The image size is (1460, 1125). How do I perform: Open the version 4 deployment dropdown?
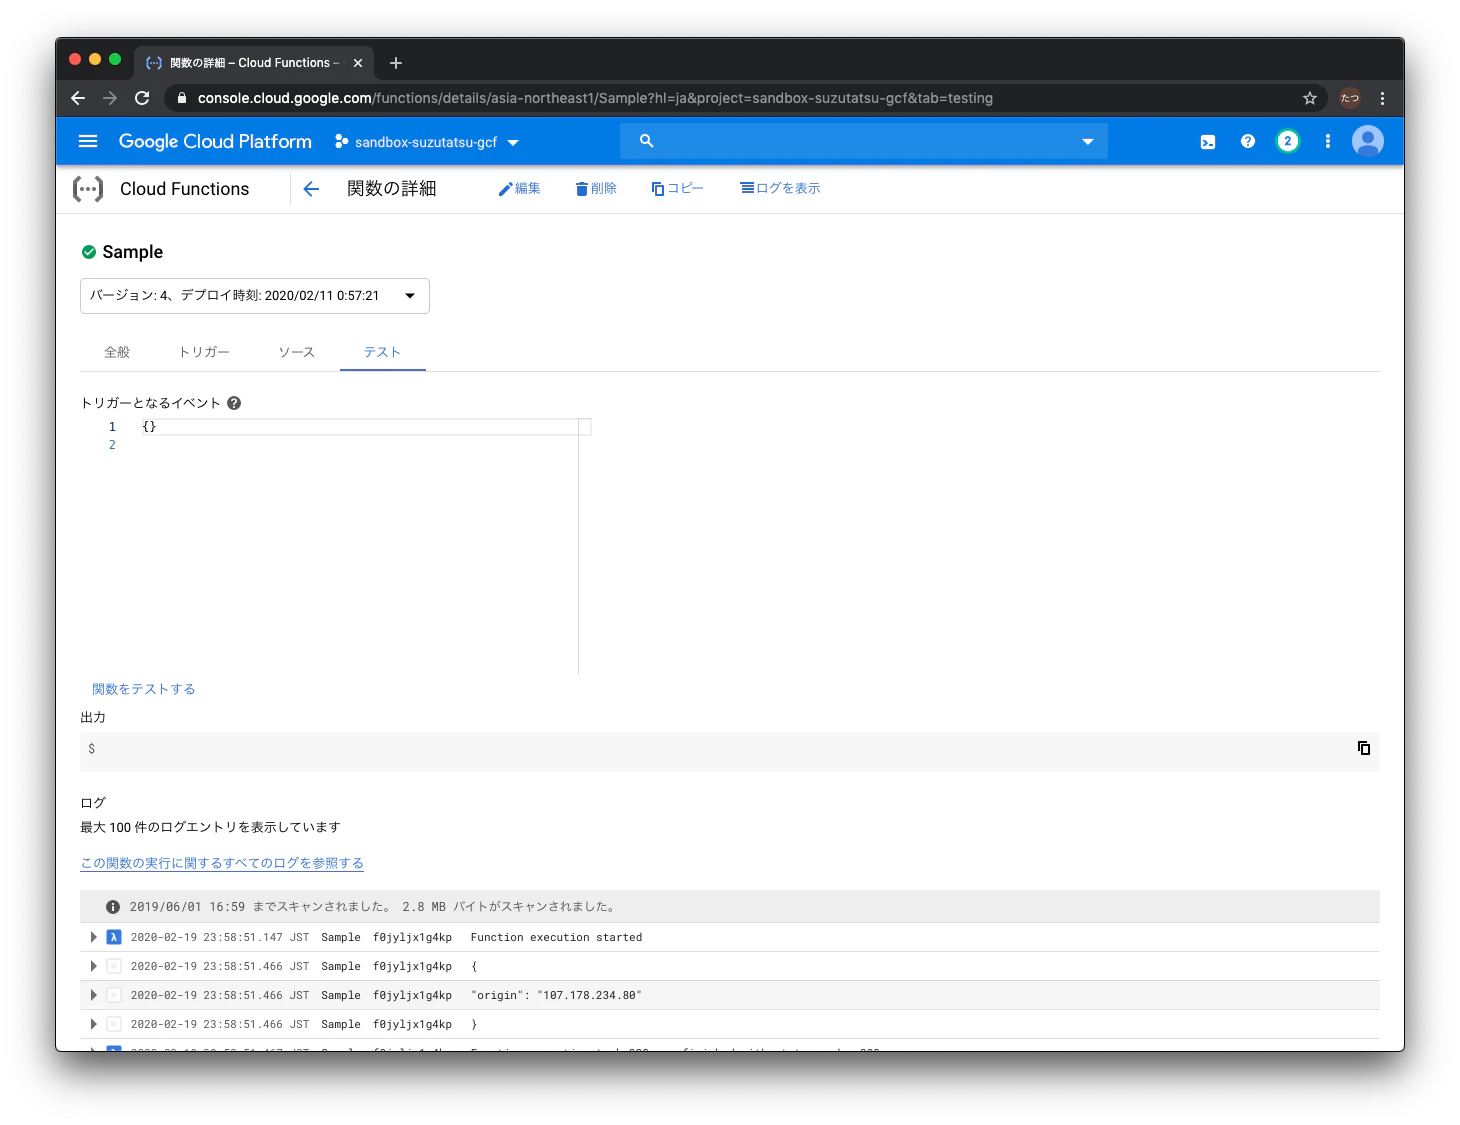pos(255,296)
